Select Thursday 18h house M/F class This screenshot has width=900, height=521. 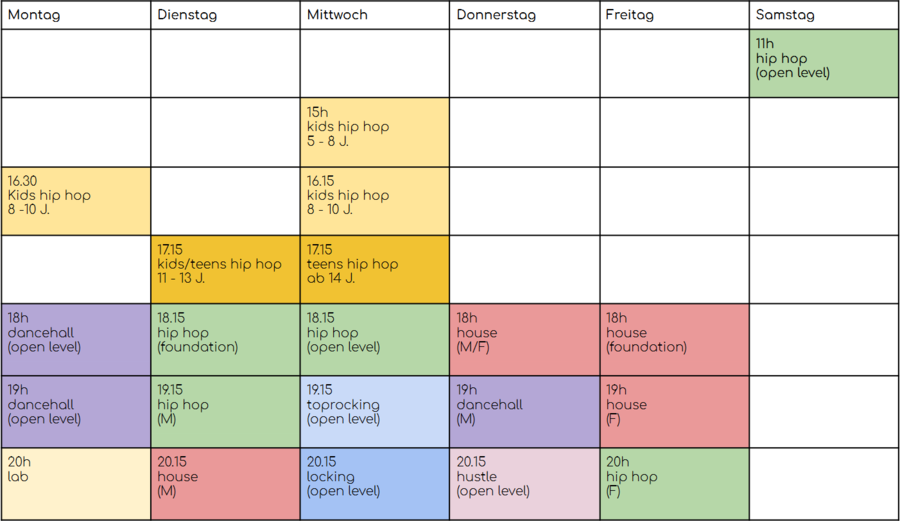pyautogui.click(x=525, y=340)
